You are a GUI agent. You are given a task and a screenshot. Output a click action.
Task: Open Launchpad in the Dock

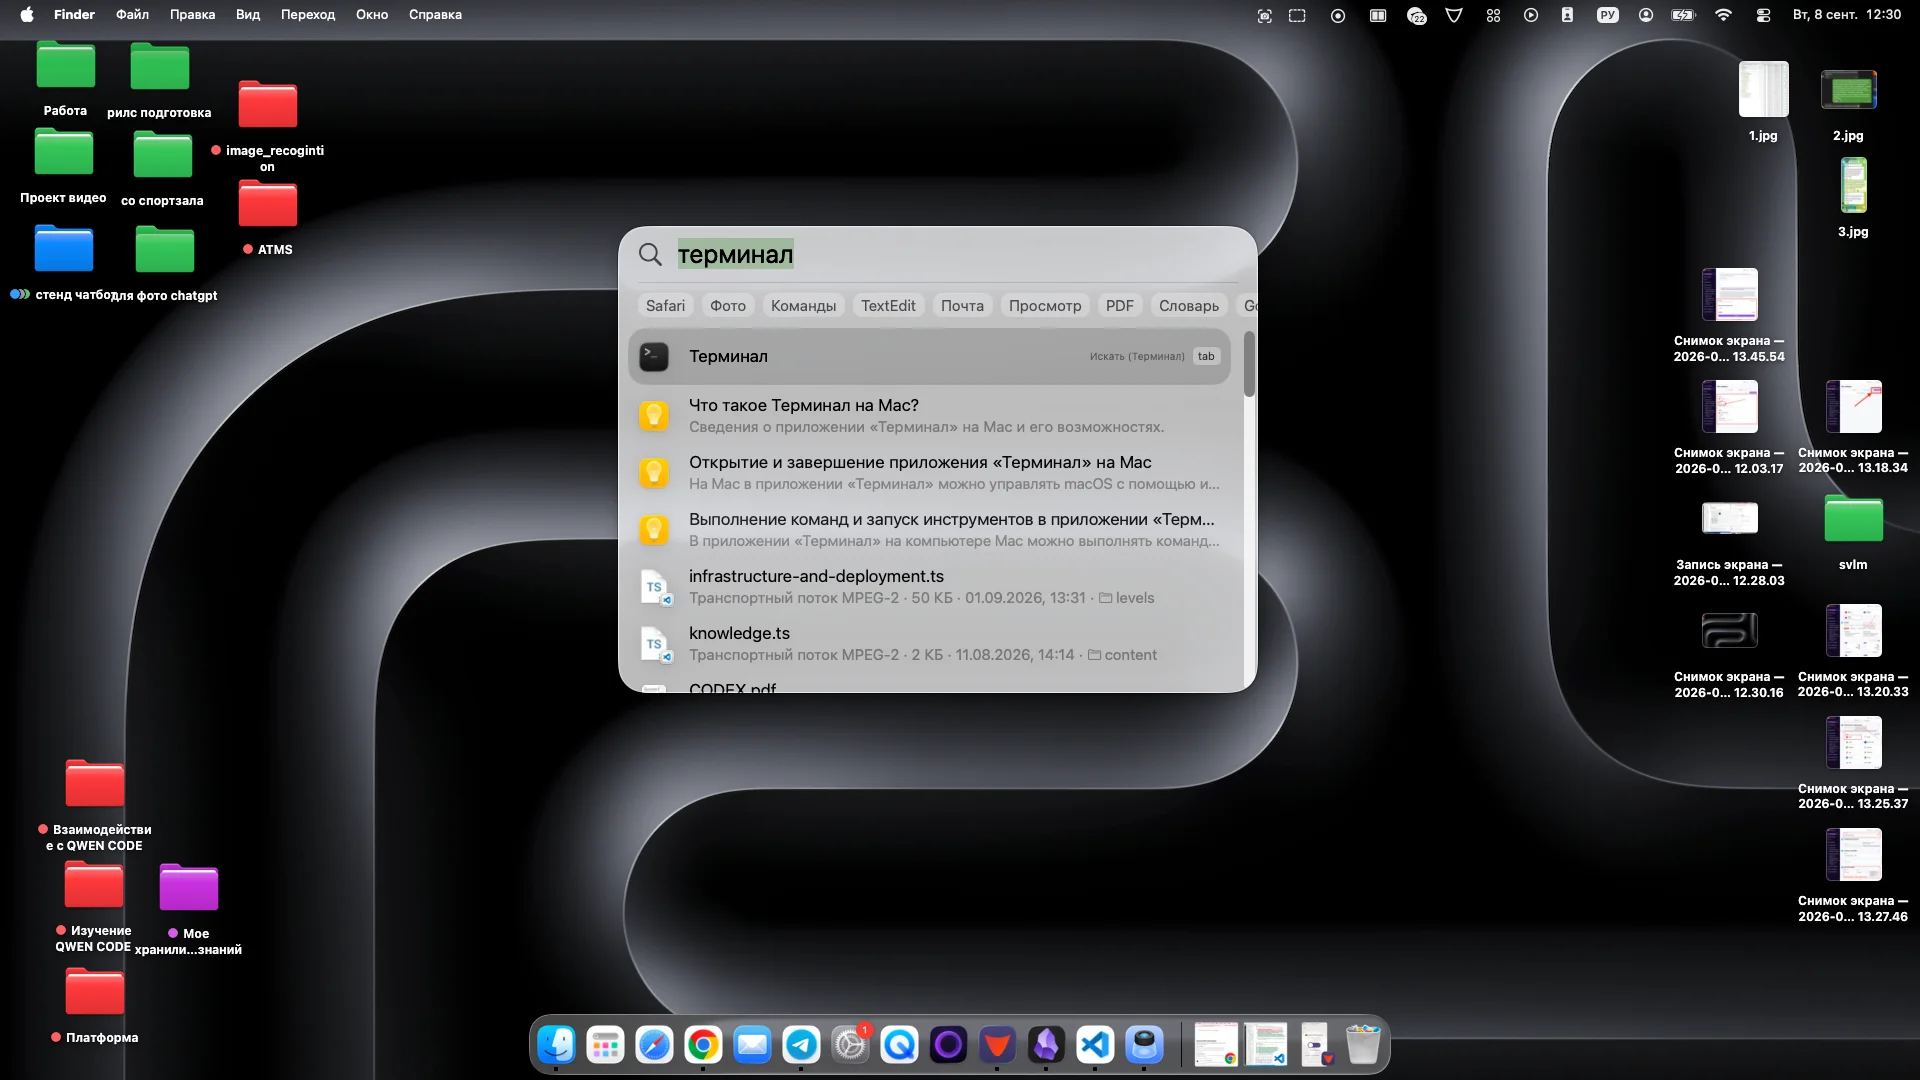click(x=605, y=1045)
